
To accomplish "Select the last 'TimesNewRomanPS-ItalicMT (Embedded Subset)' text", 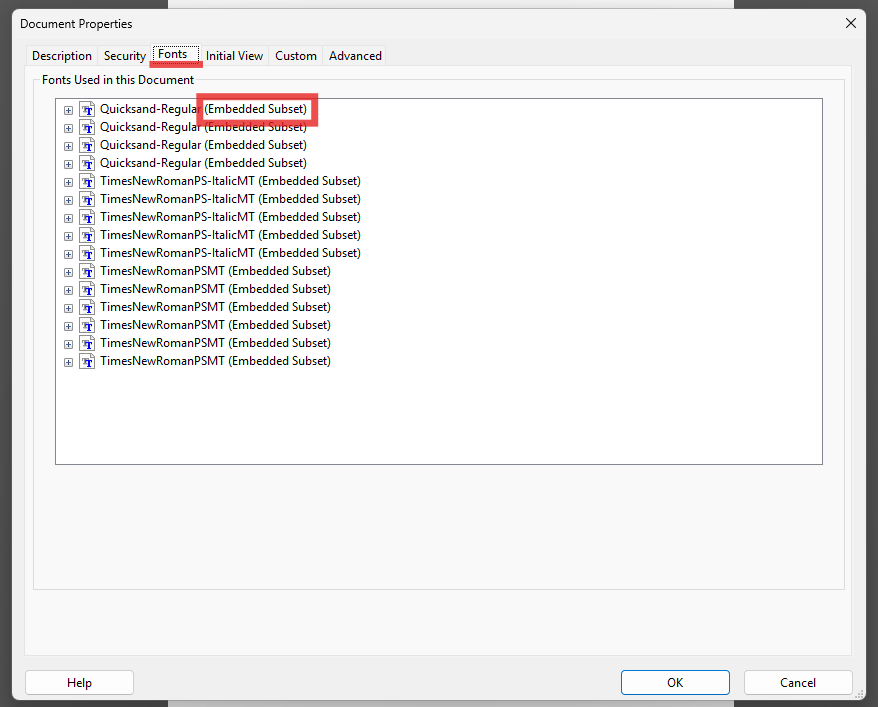I will pyautogui.click(x=230, y=253).
